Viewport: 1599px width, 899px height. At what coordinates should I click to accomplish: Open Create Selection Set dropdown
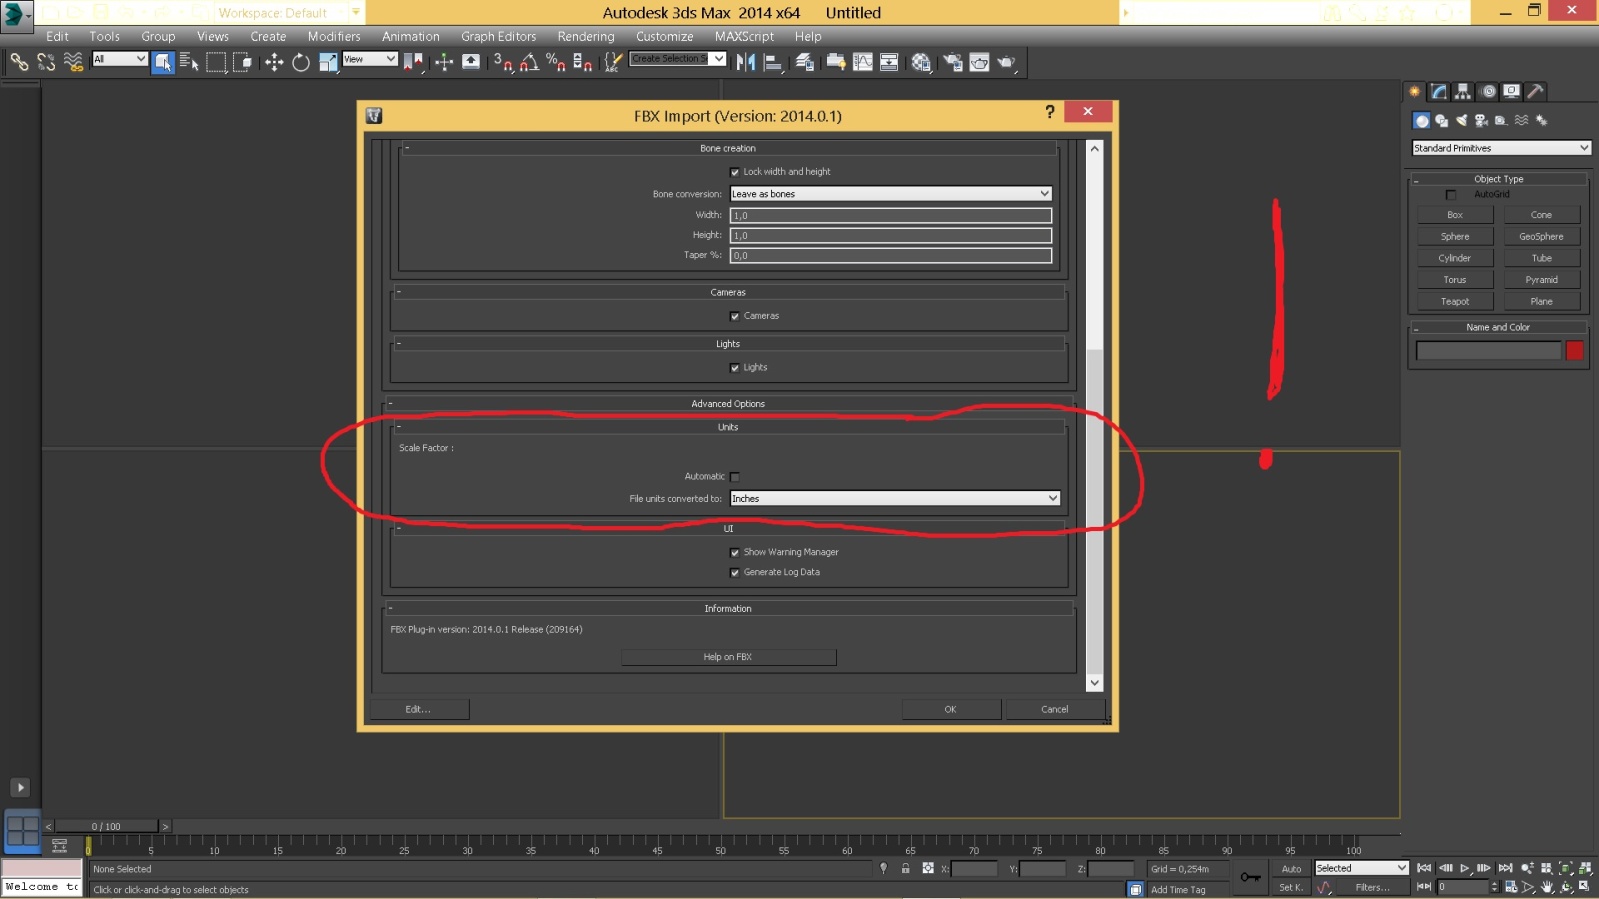click(677, 59)
